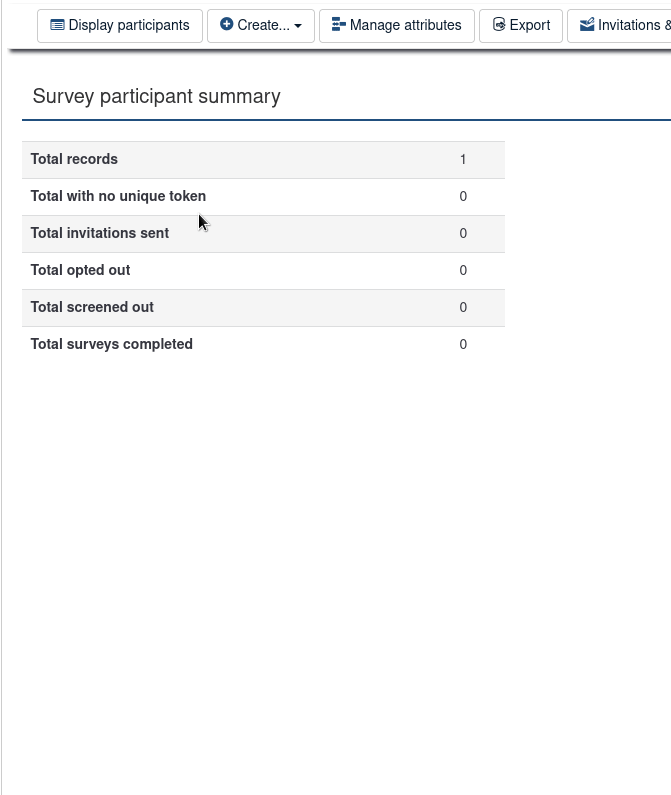671x795 pixels.
Task: Click the Total records value 1
Action: 463,159
